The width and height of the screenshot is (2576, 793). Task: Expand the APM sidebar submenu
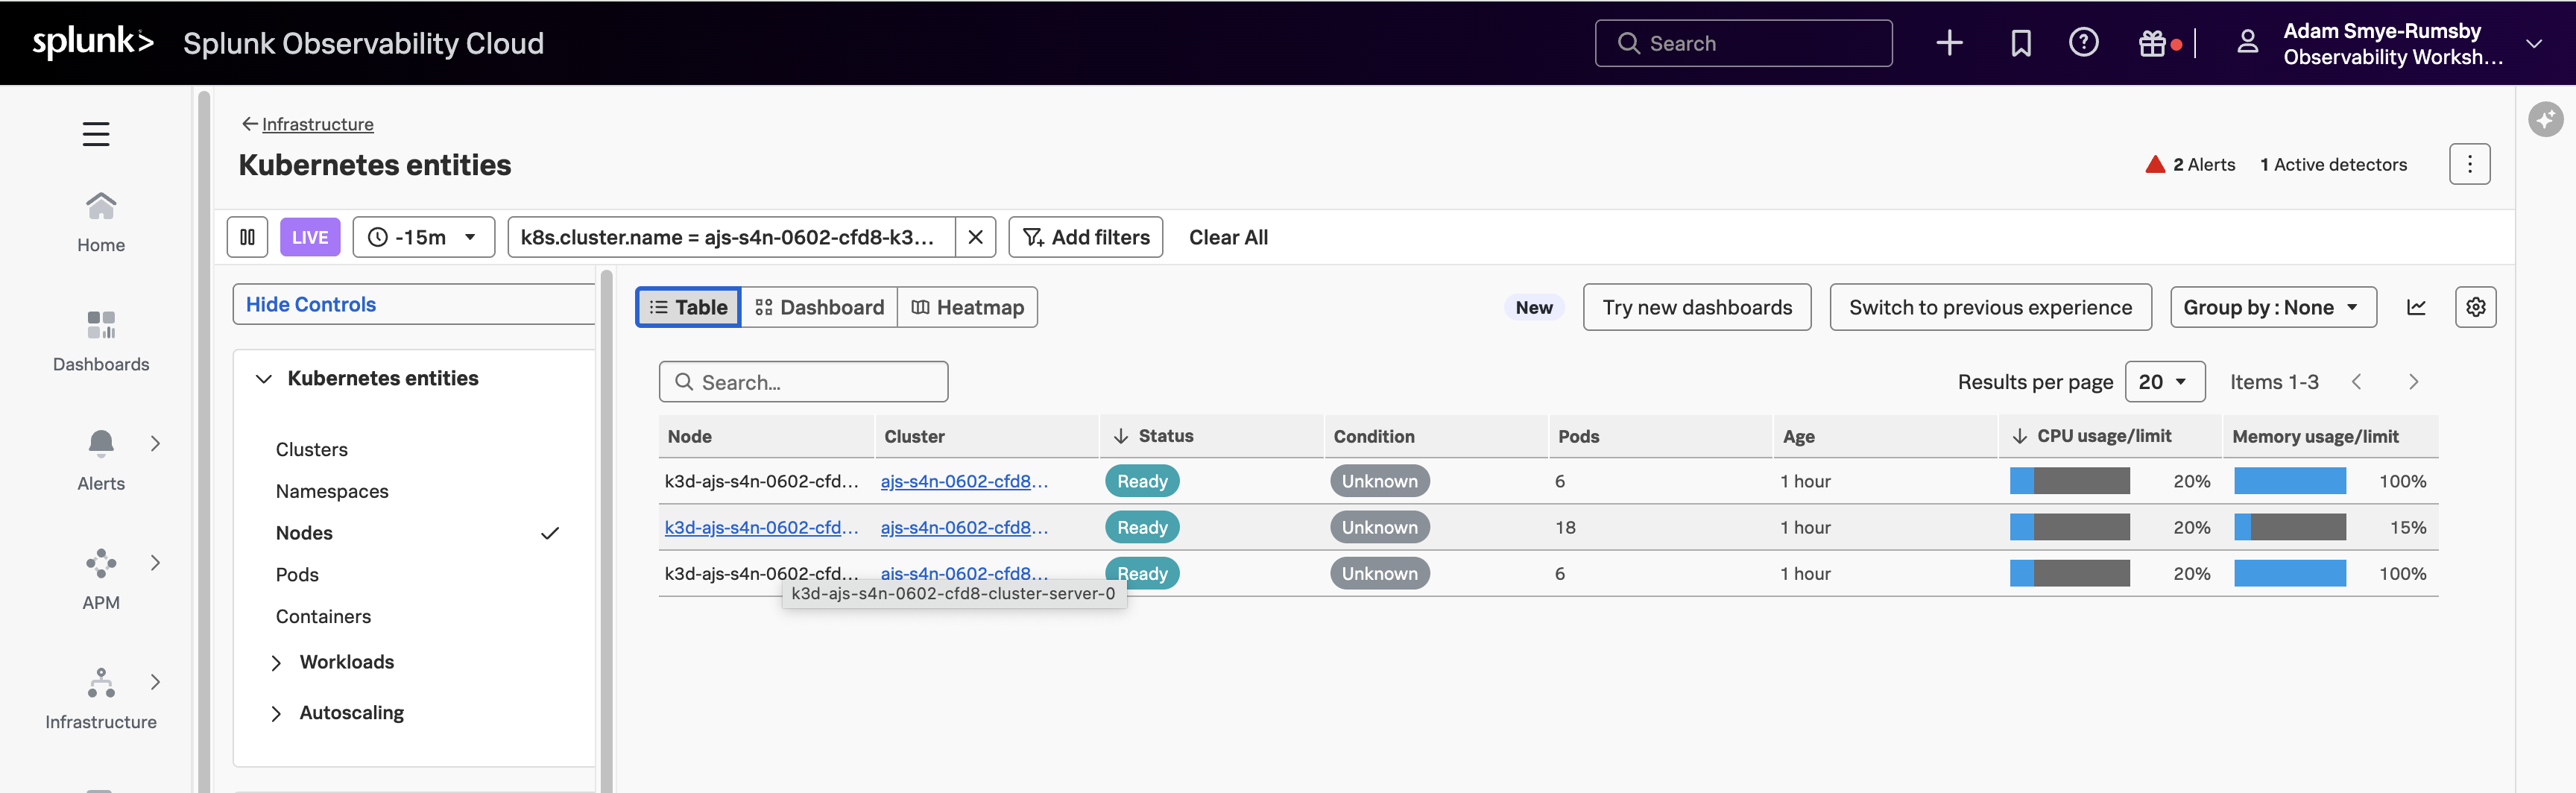155,562
